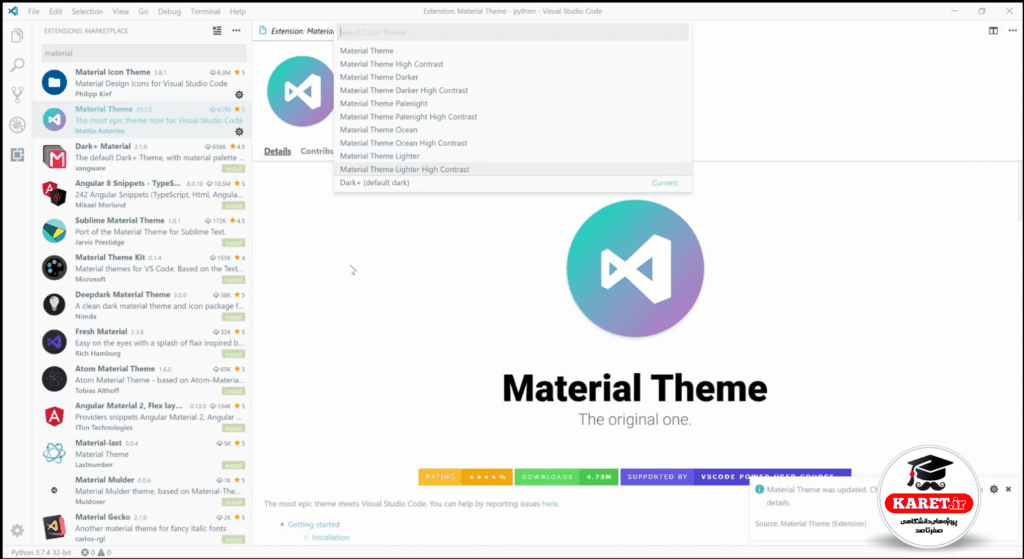Click errors and warnings status bar indicator
This screenshot has height=559, width=1024.
pyautogui.click(x=96, y=552)
